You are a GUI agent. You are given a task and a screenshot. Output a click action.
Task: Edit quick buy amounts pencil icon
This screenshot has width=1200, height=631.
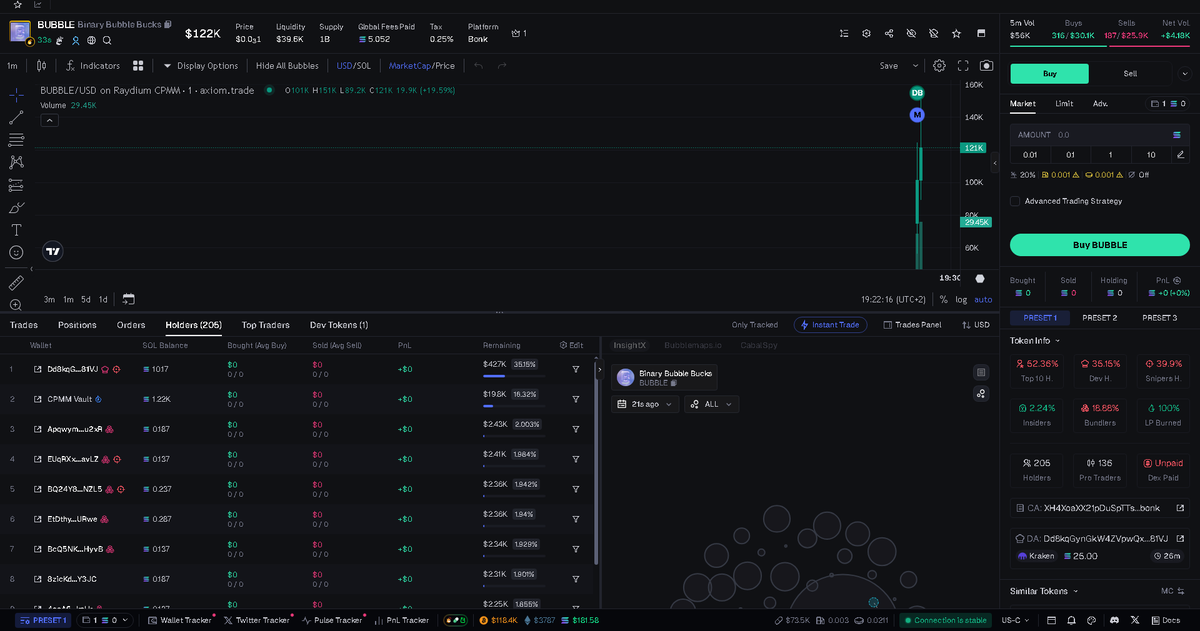pos(1181,154)
